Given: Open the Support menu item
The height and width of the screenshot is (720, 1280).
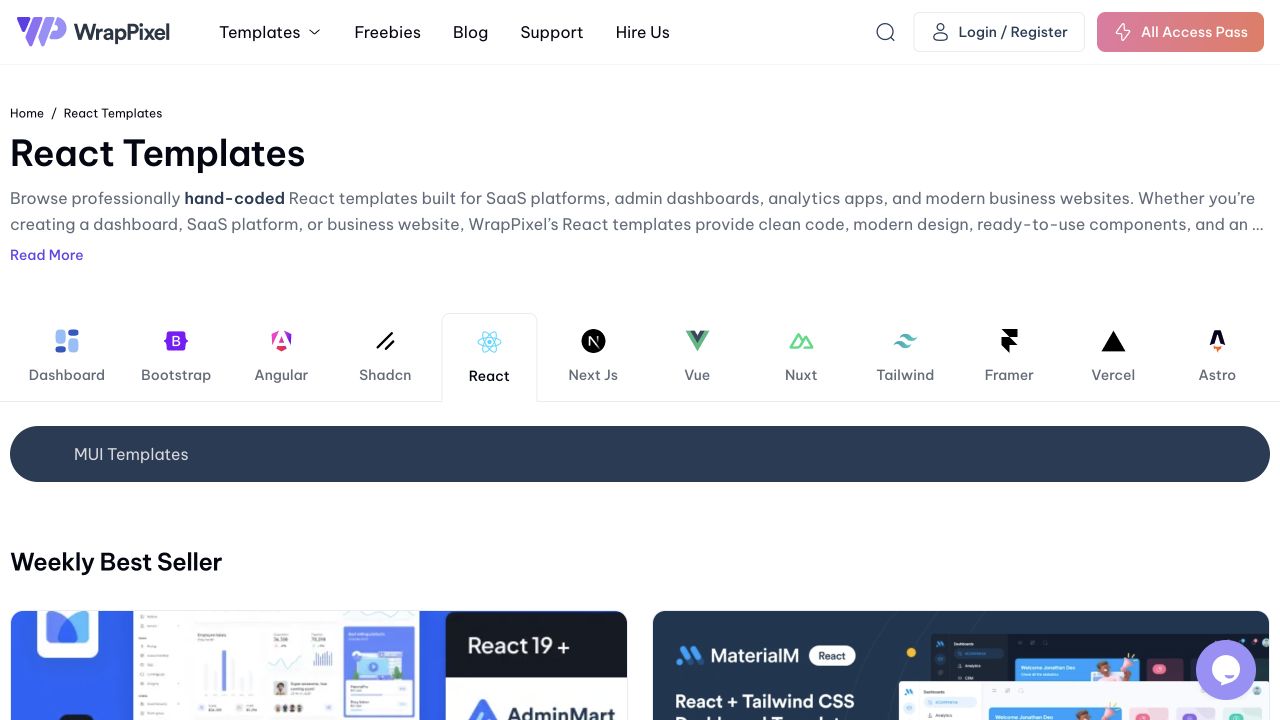Looking at the screenshot, I should point(551,32).
